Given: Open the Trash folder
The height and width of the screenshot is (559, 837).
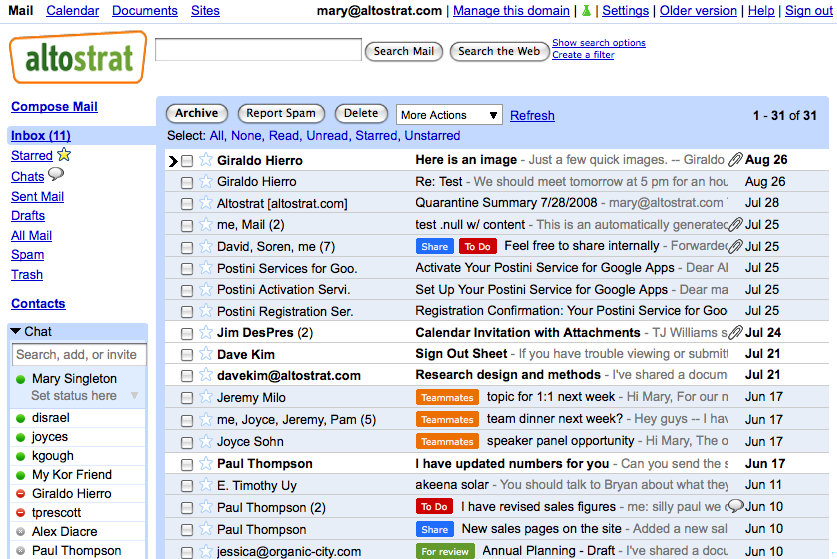Looking at the screenshot, I should pos(27,274).
